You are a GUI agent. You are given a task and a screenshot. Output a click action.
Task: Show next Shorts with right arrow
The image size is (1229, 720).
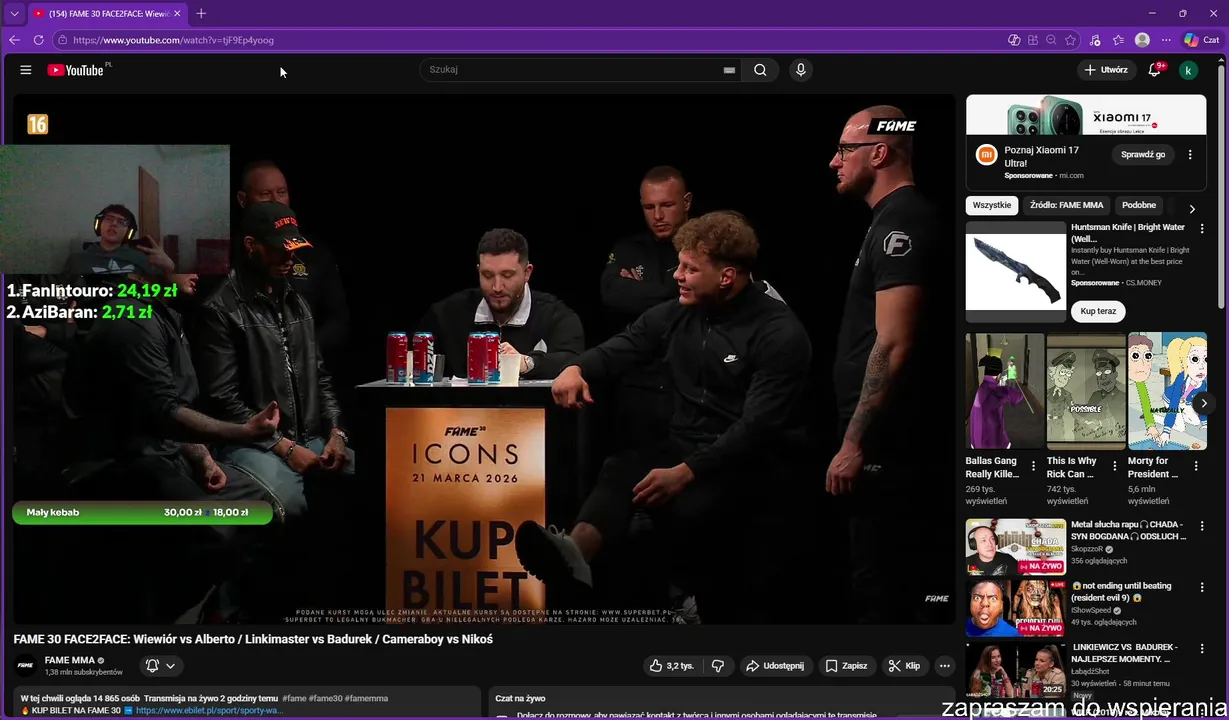(1204, 404)
